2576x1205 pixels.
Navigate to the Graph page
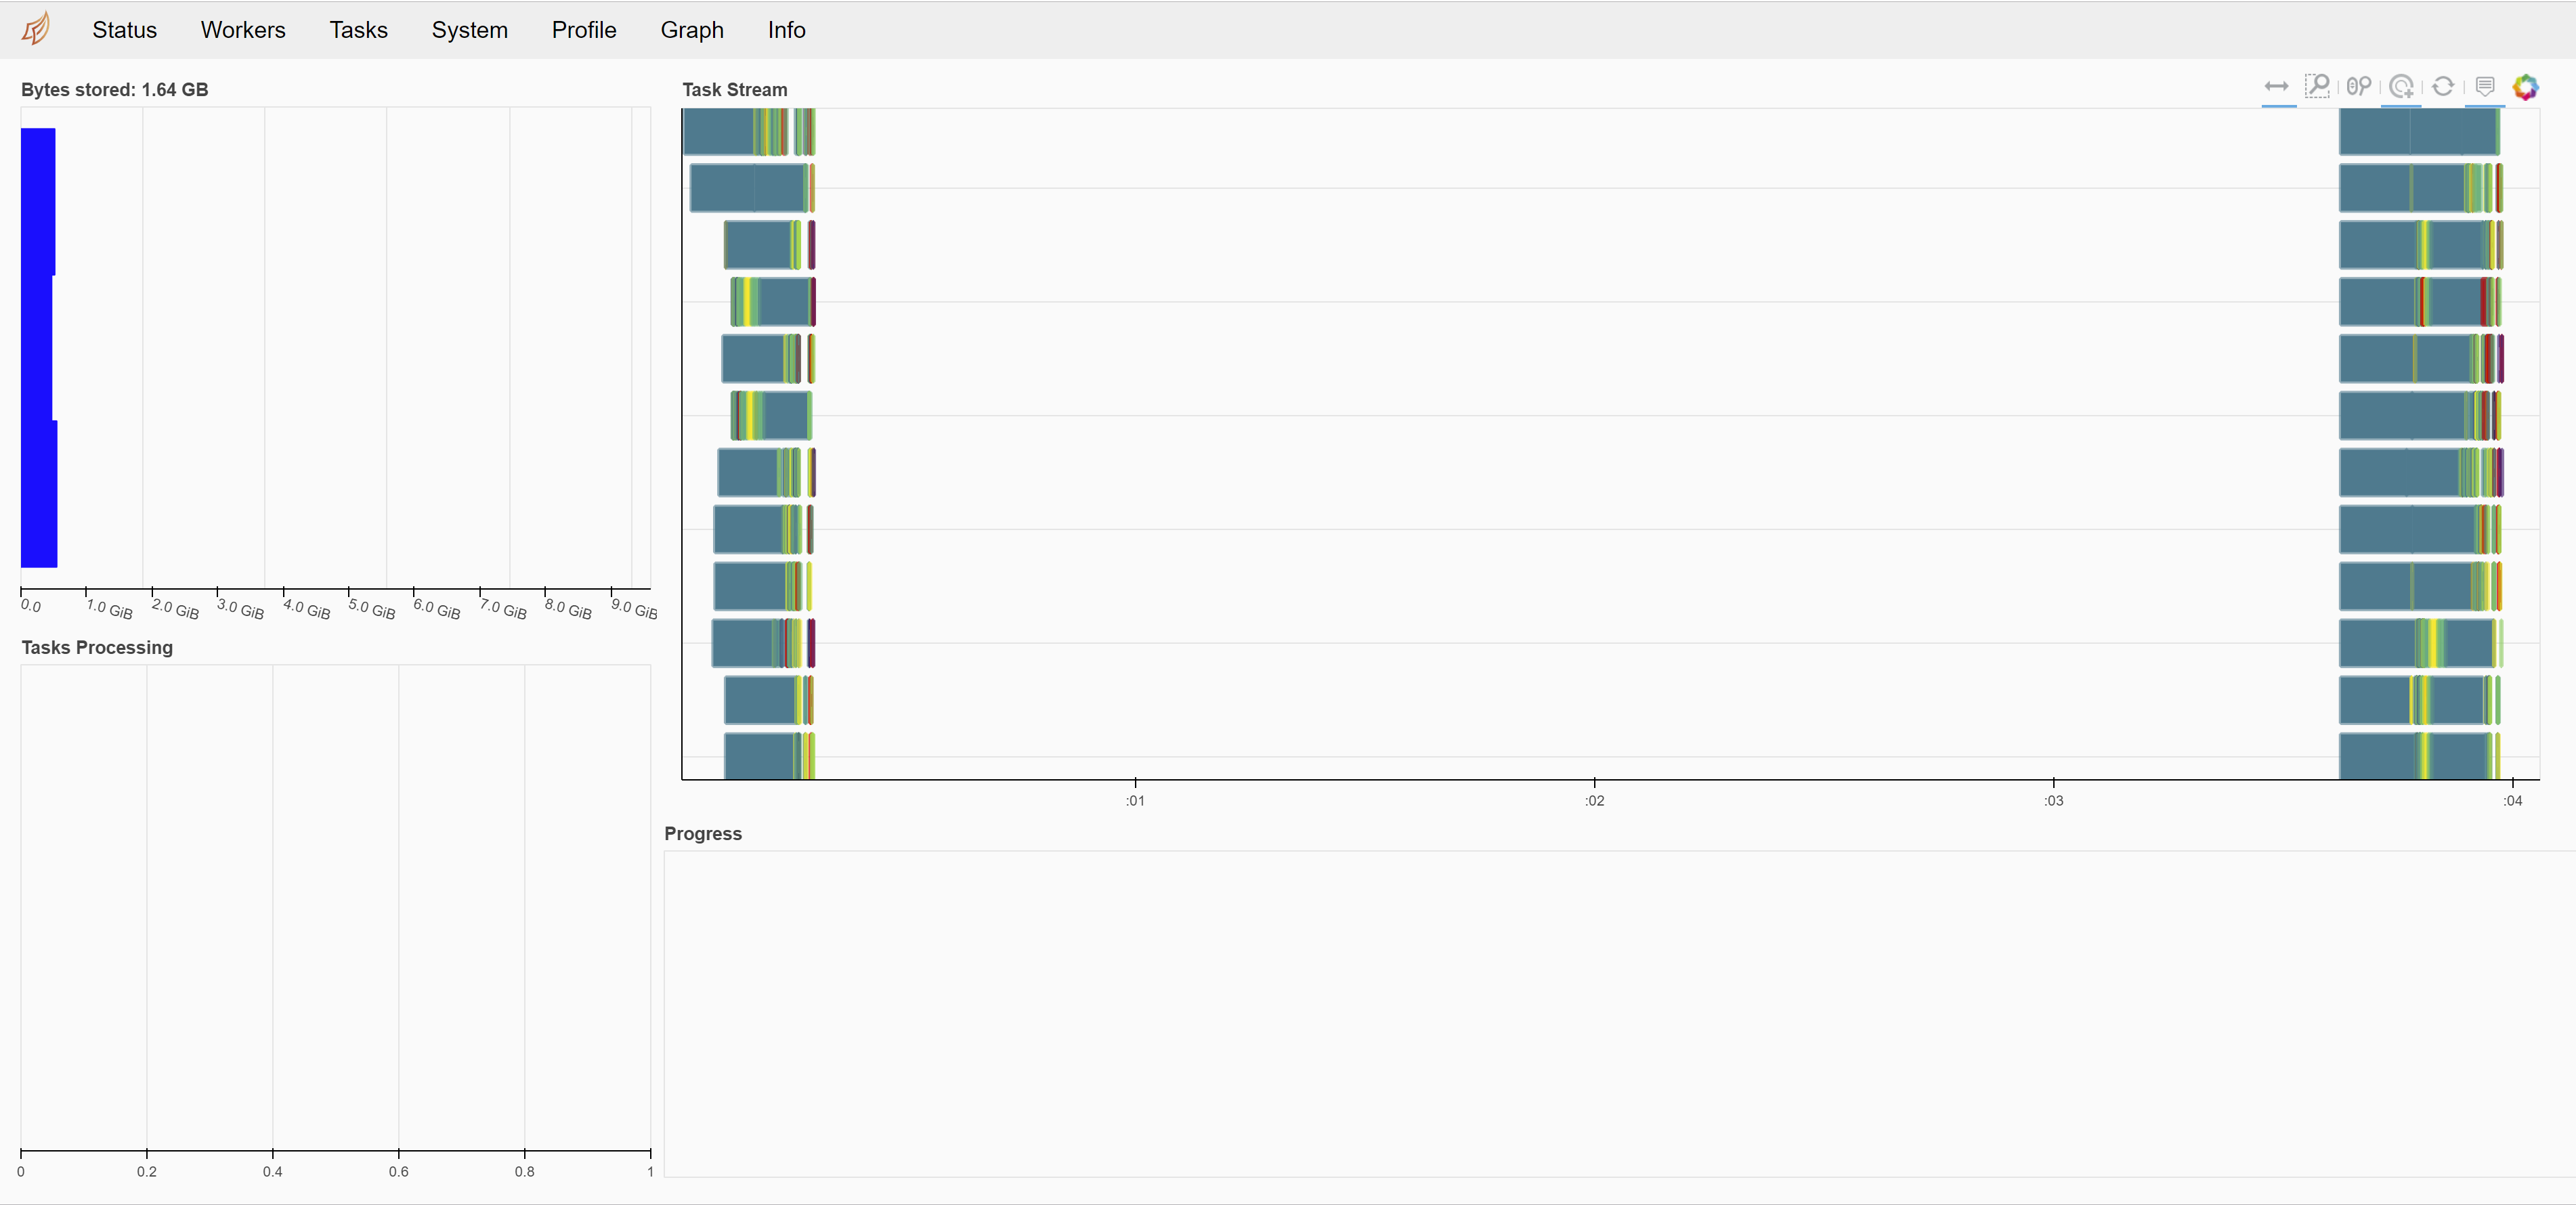[x=691, y=30]
